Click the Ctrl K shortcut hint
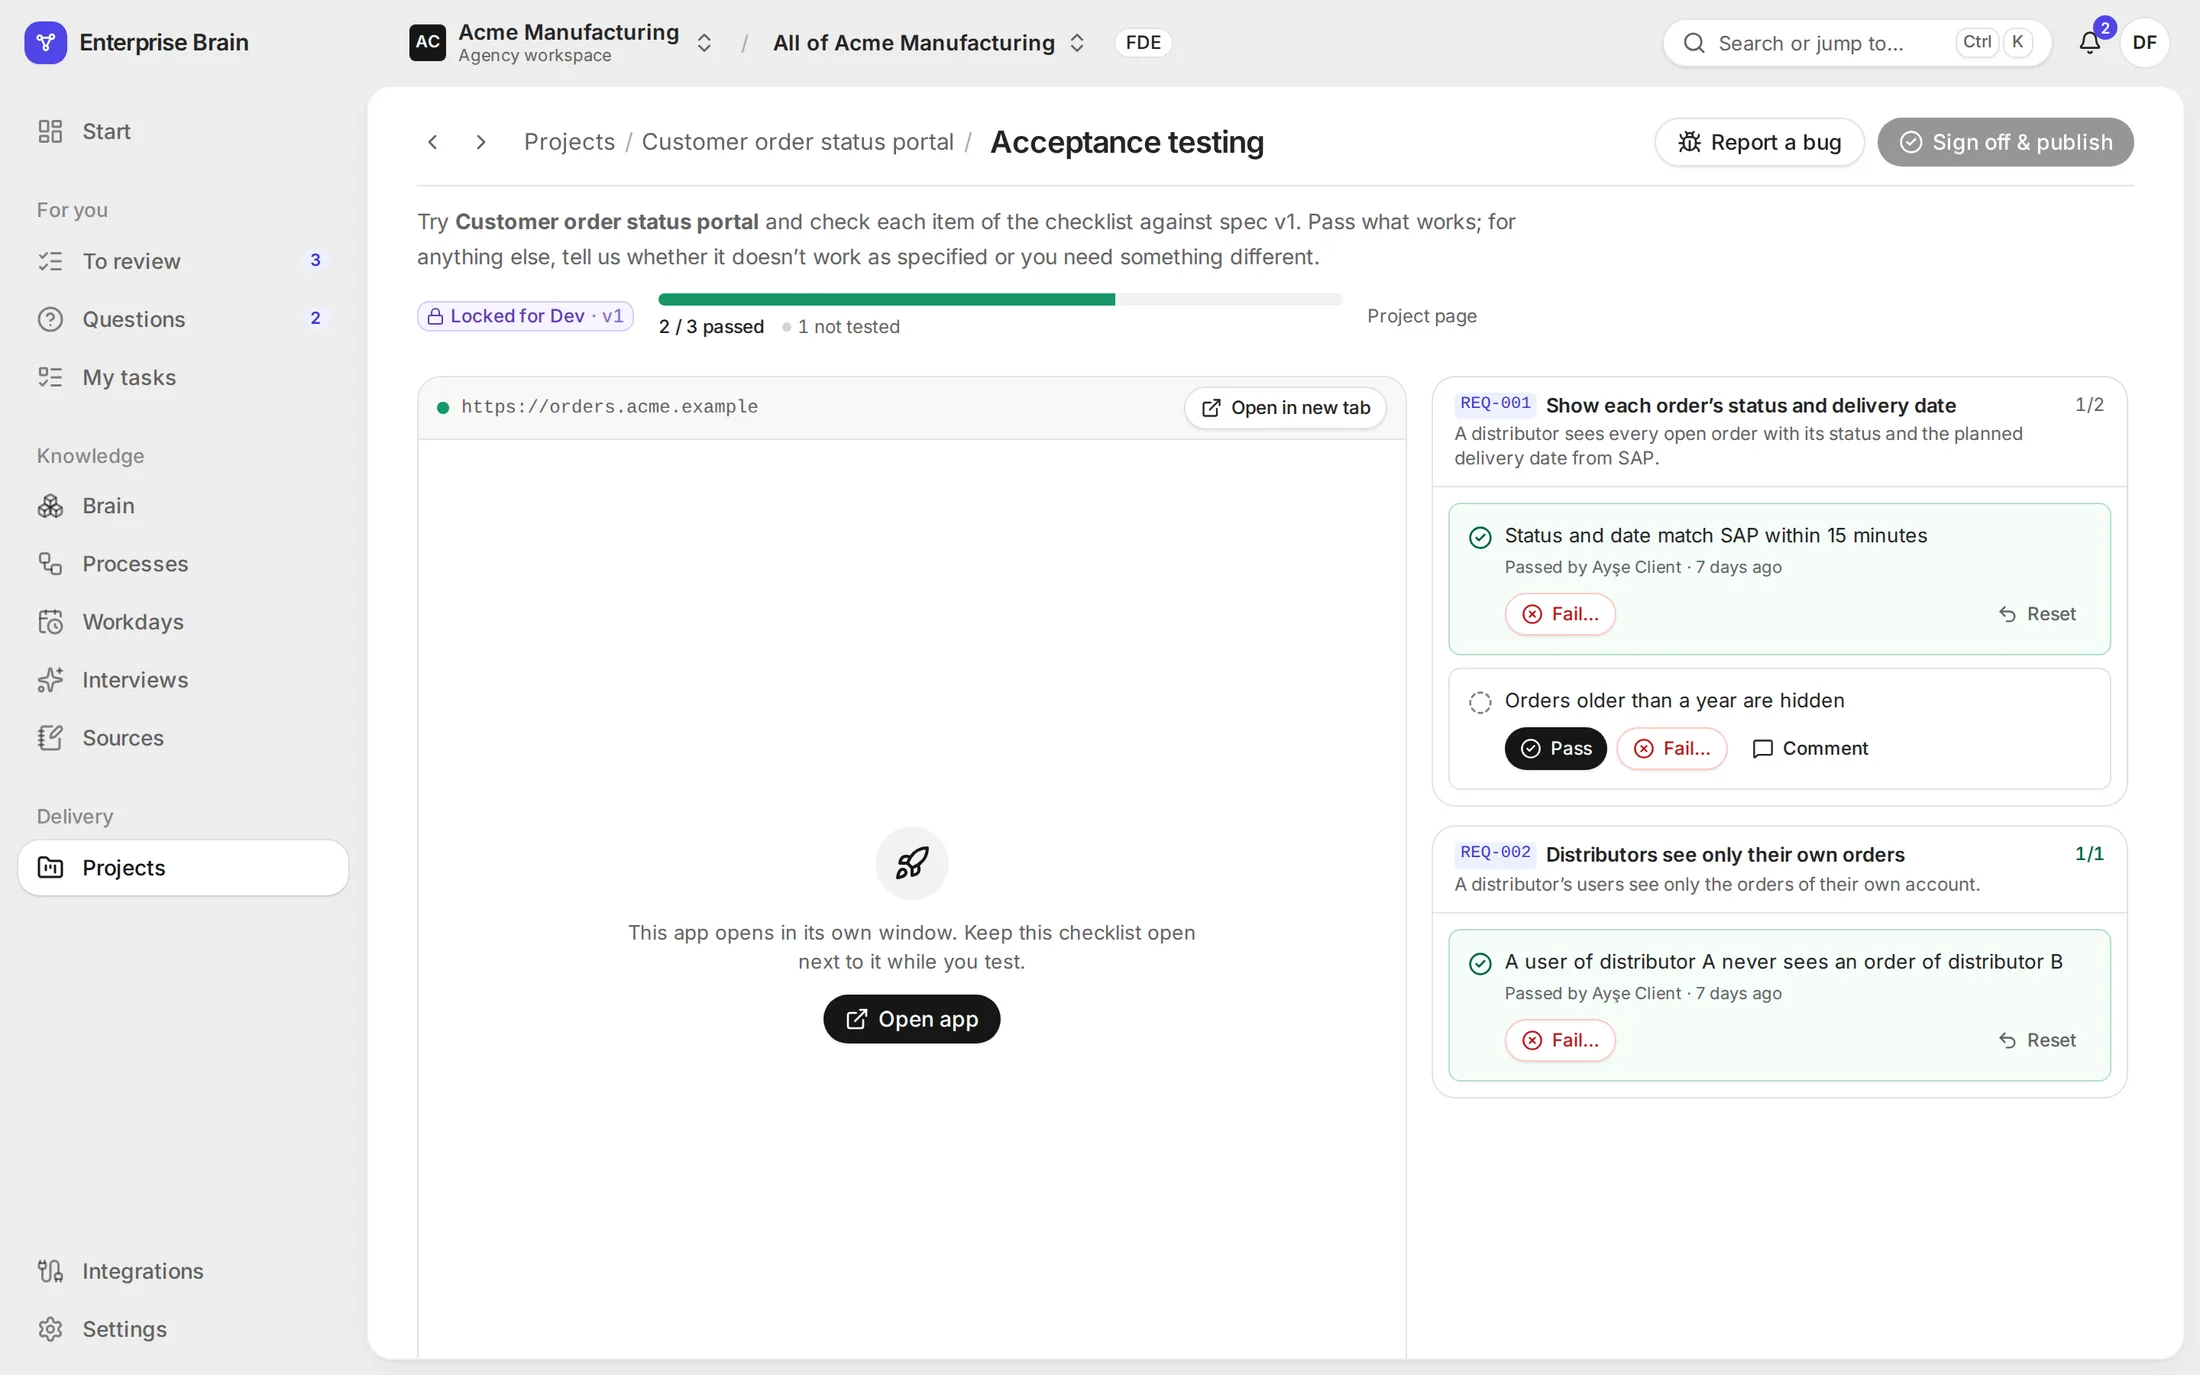Image resolution: width=2200 pixels, height=1375 pixels. click(1995, 42)
